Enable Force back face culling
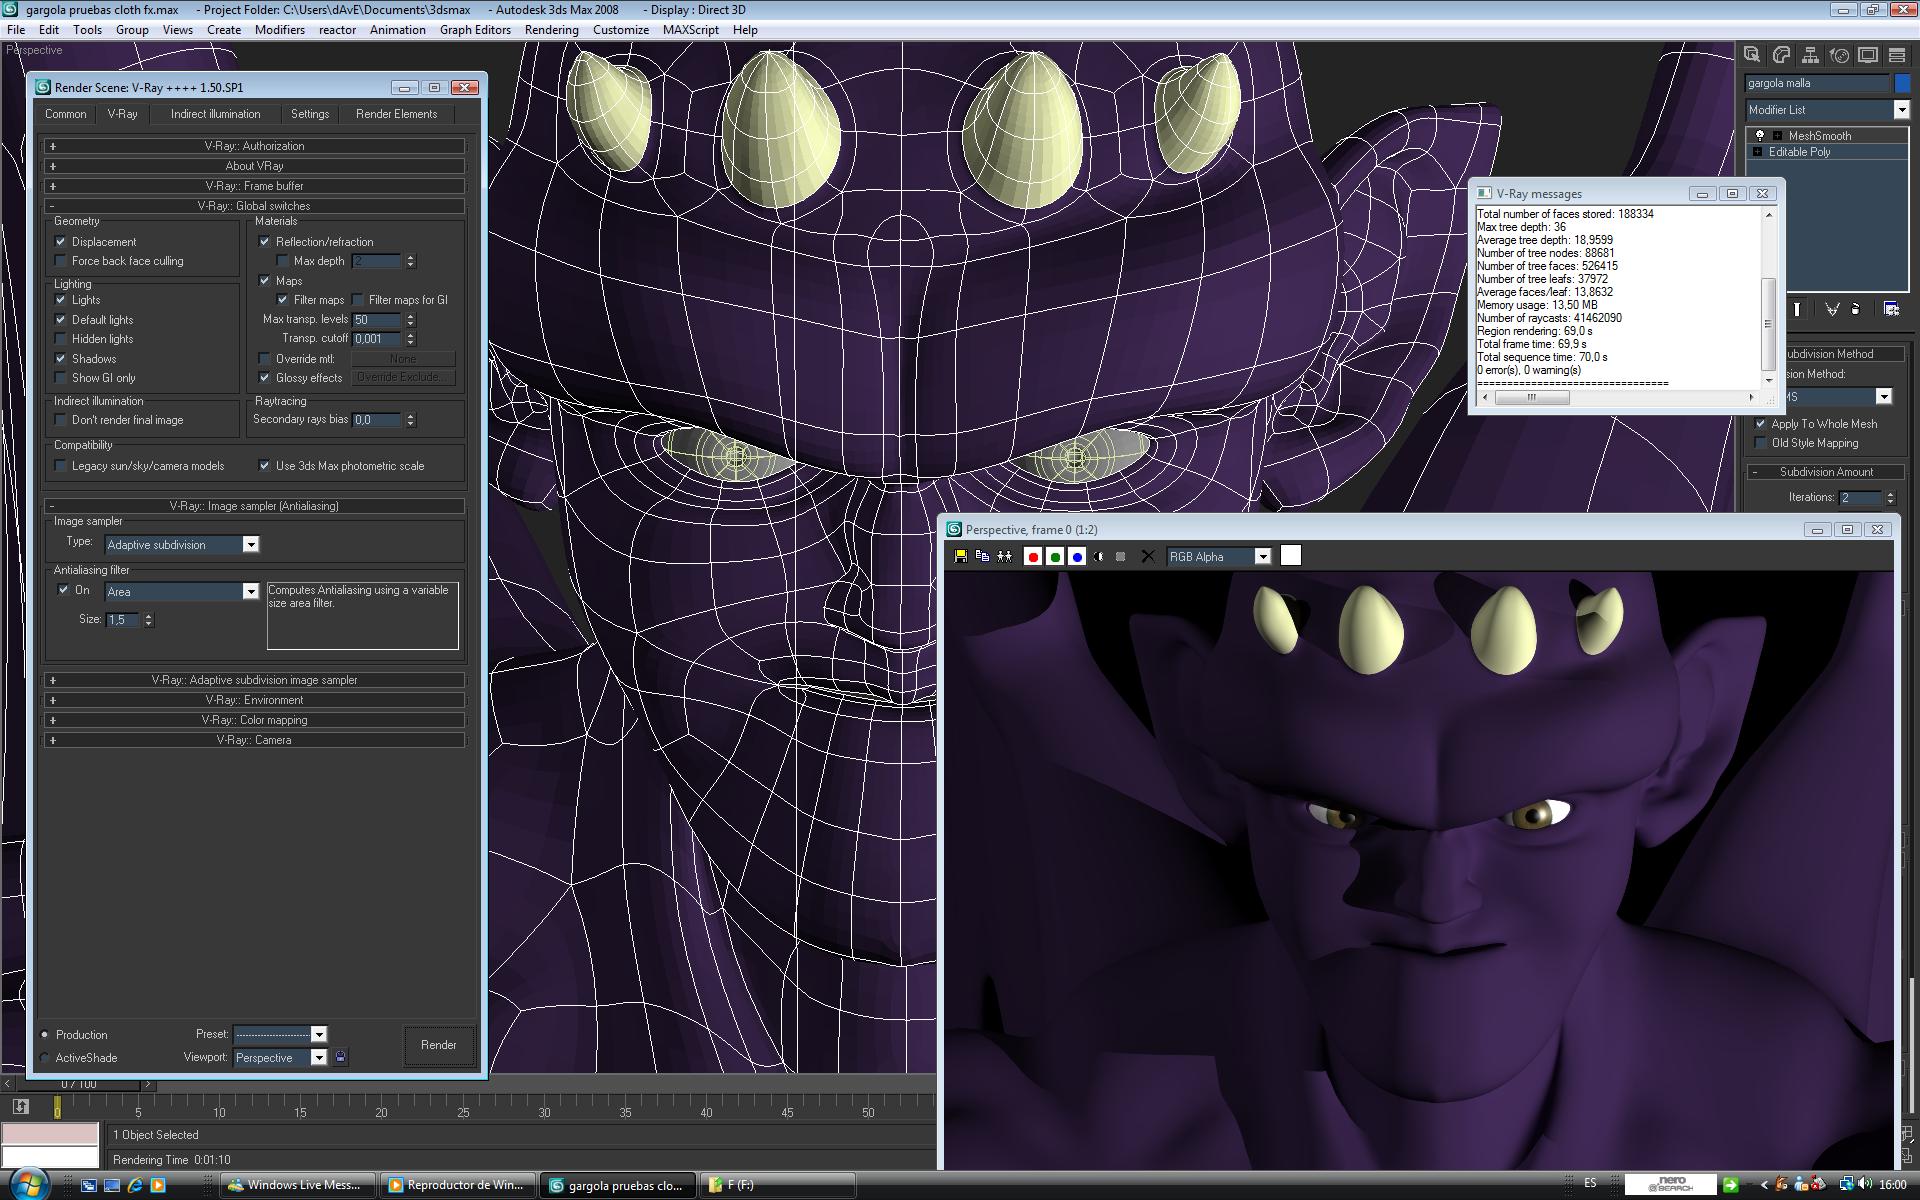Image resolution: width=1920 pixels, height=1200 pixels. point(61,261)
